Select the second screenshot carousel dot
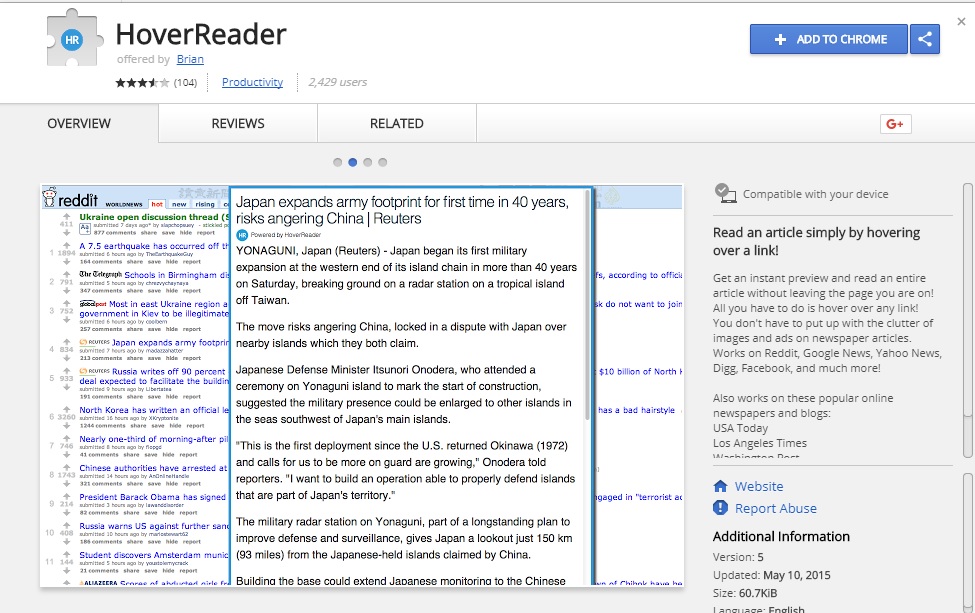The height and width of the screenshot is (613, 975). pyautogui.click(x=353, y=162)
